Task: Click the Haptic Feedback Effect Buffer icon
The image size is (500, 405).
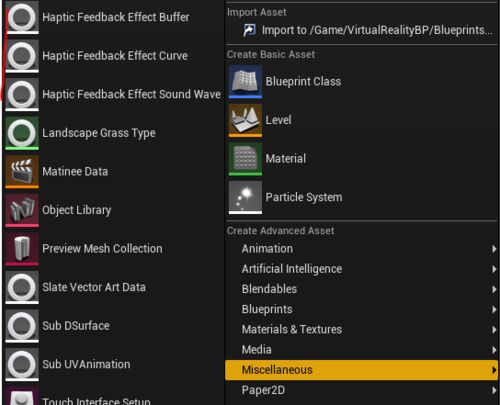Action: pyautogui.click(x=22, y=17)
